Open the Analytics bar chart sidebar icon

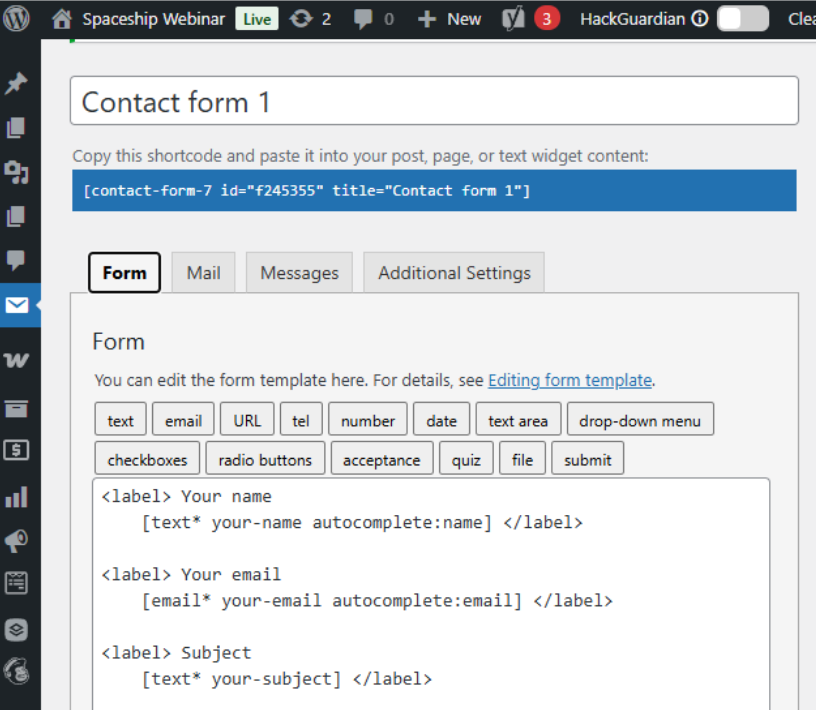click(17, 496)
